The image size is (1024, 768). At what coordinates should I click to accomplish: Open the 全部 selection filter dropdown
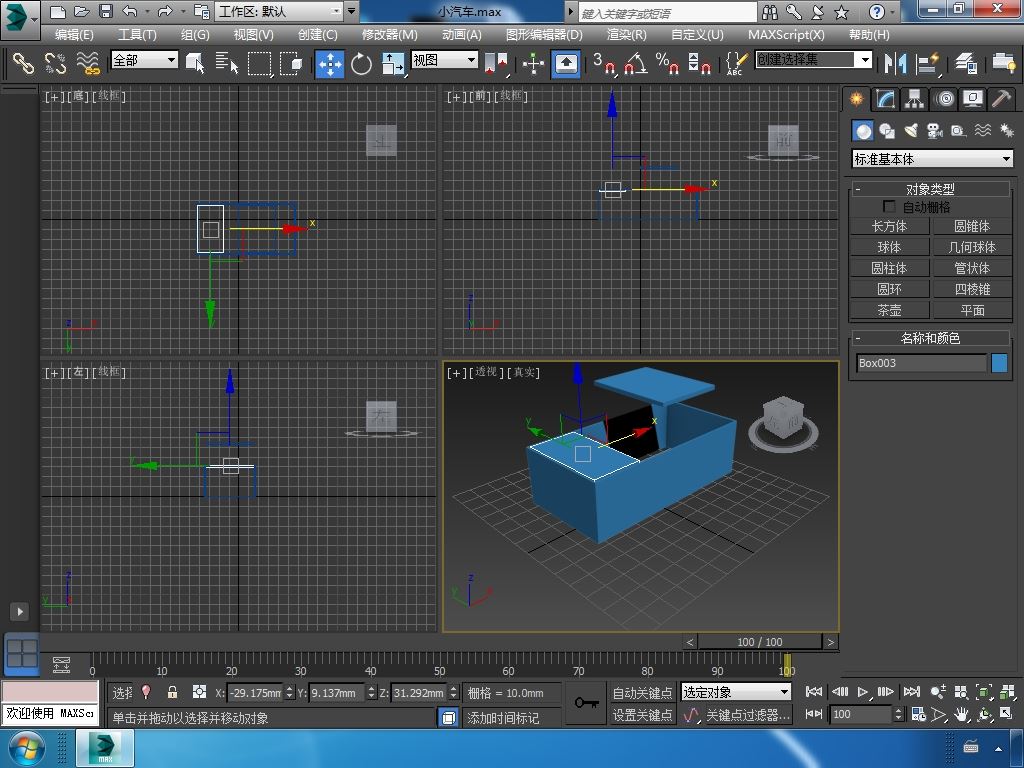click(x=144, y=60)
